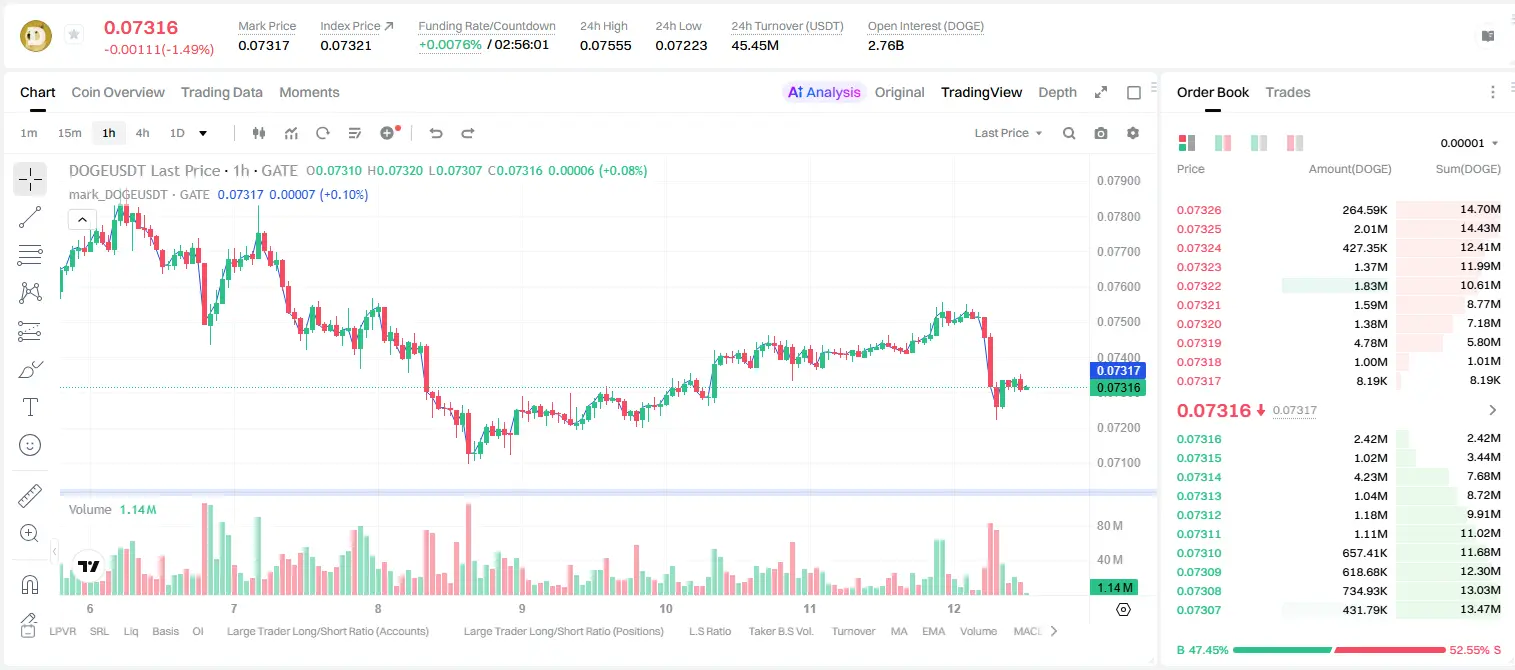Select the 15m timeframe
This screenshot has width=1515, height=670.
[x=69, y=133]
